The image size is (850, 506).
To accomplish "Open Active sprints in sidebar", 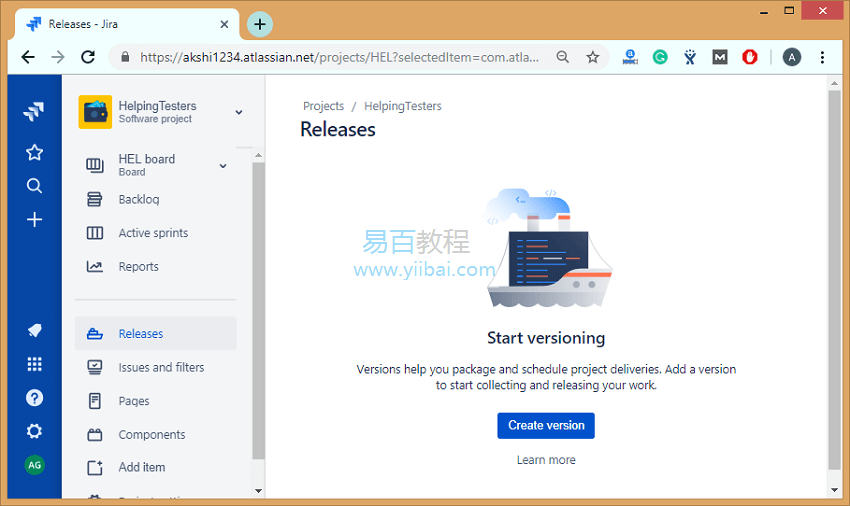I will coord(156,233).
